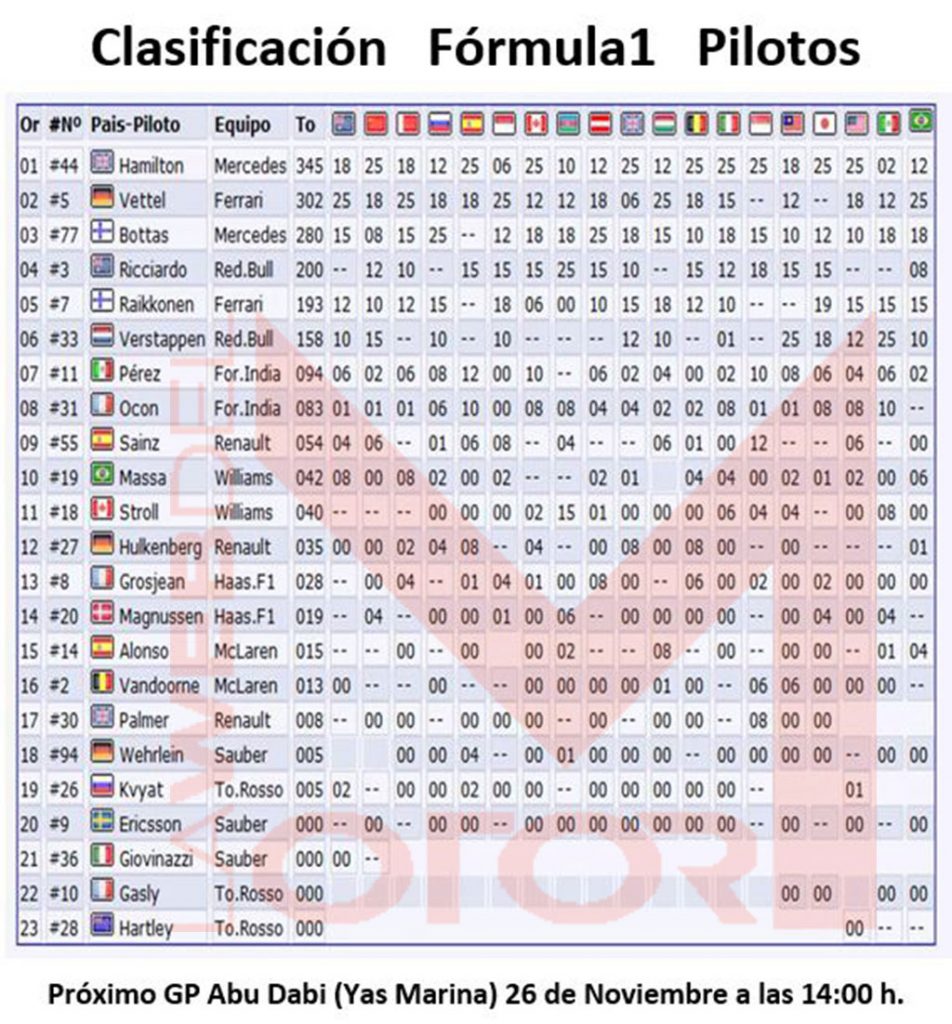952x1024 pixels.
Task: Click the Brazil flag in the header row
Action: click(919, 124)
